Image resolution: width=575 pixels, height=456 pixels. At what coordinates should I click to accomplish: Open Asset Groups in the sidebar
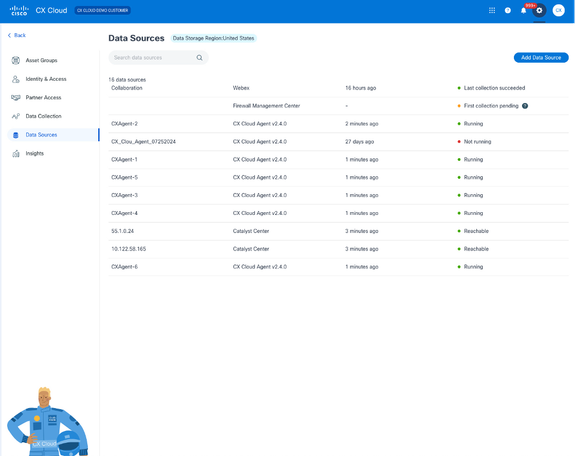(41, 60)
